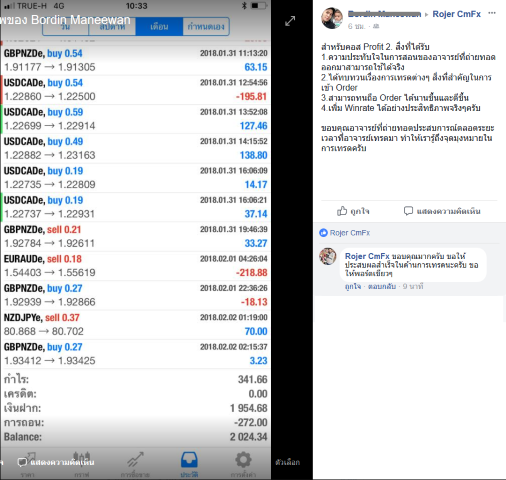Viewport: 506px width, 480px height.
Task: Click the Rojer CmFx page badge link
Action: pyautogui.click(x=345, y=233)
